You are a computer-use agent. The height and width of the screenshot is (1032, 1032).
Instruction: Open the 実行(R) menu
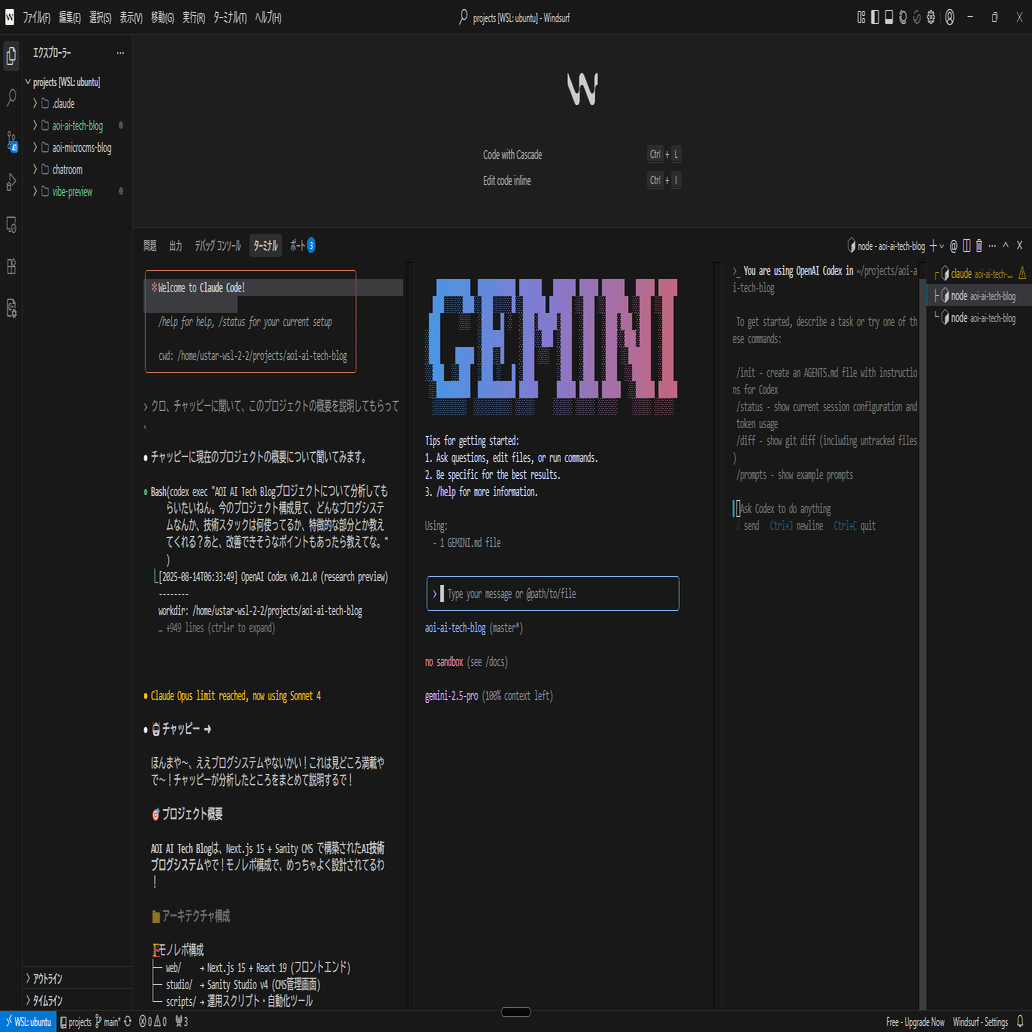(x=194, y=18)
